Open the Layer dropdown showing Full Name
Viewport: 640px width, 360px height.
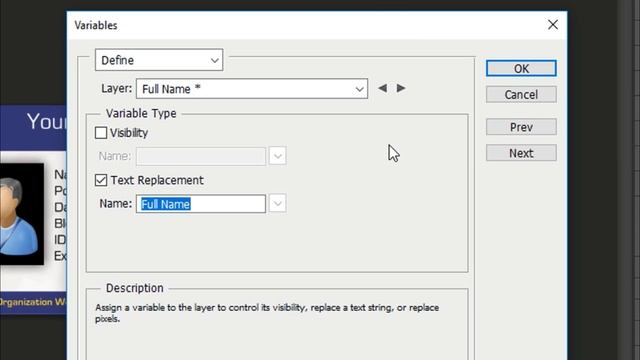252,89
